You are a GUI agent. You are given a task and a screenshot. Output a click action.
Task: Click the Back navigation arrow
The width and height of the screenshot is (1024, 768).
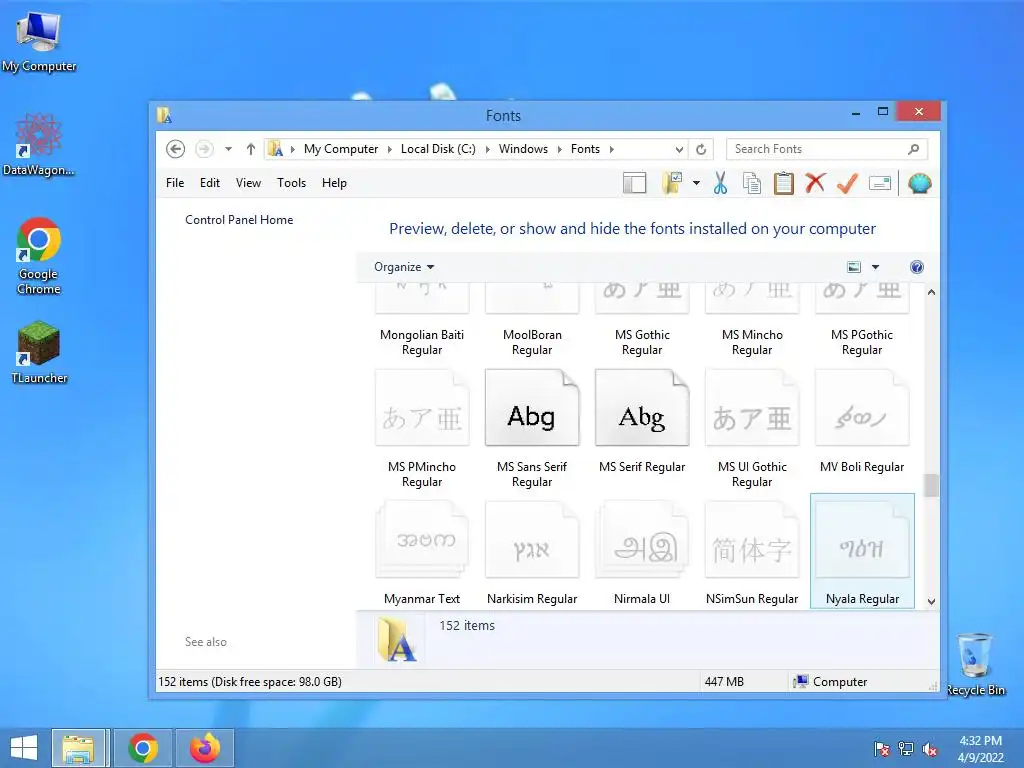point(175,150)
